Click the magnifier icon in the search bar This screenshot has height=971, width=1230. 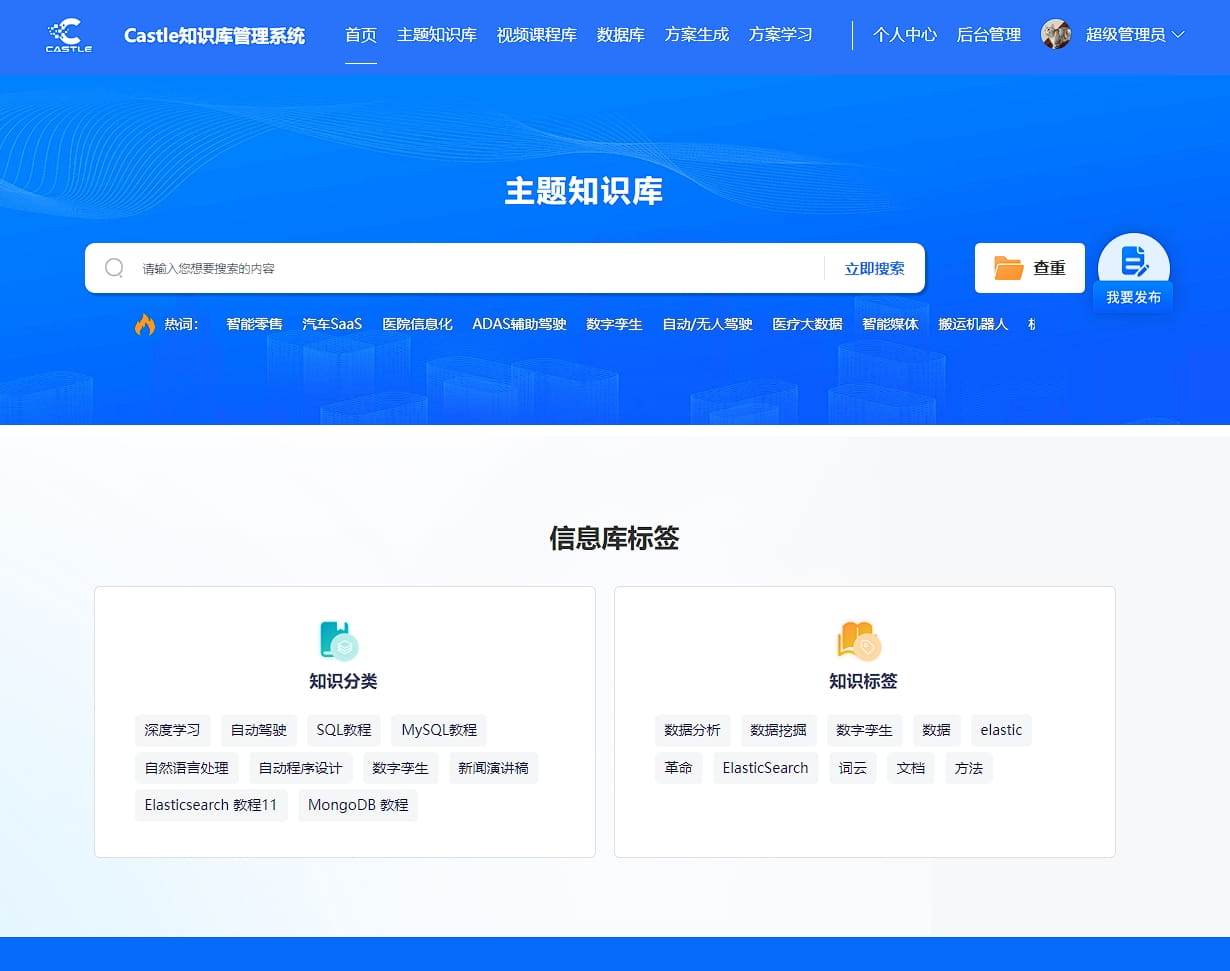pyautogui.click(x=114, y=267)
